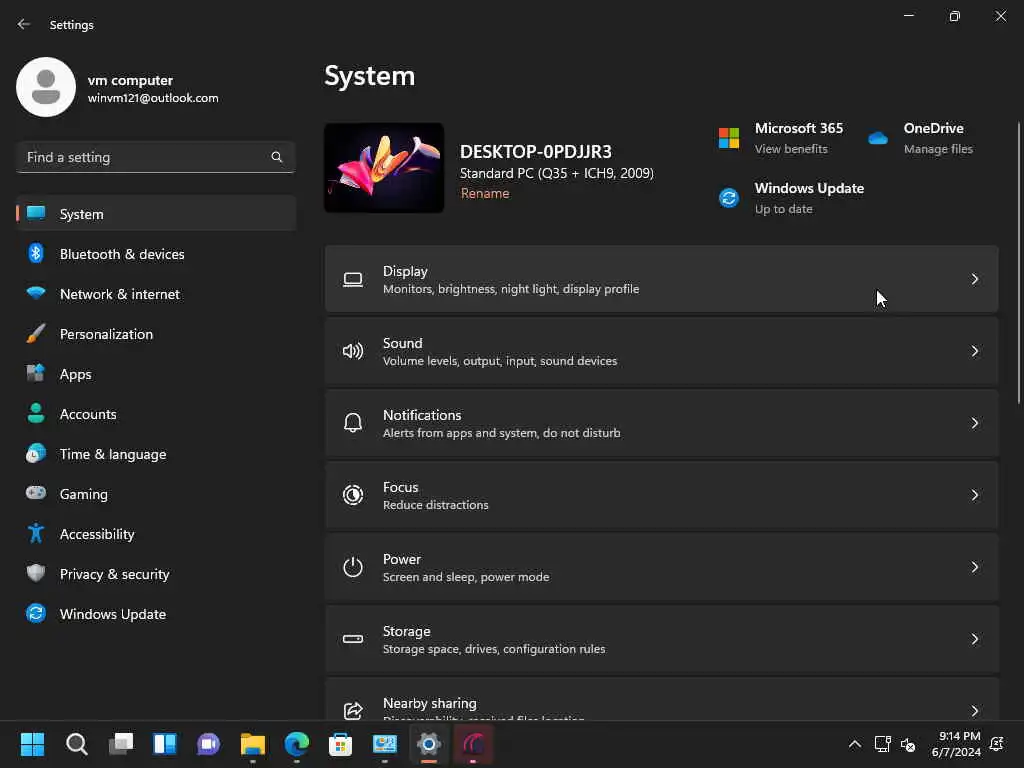This screenshot has width=1024, height=768.
Task: Expand Sound settings chevron
Action: (974, 351)
